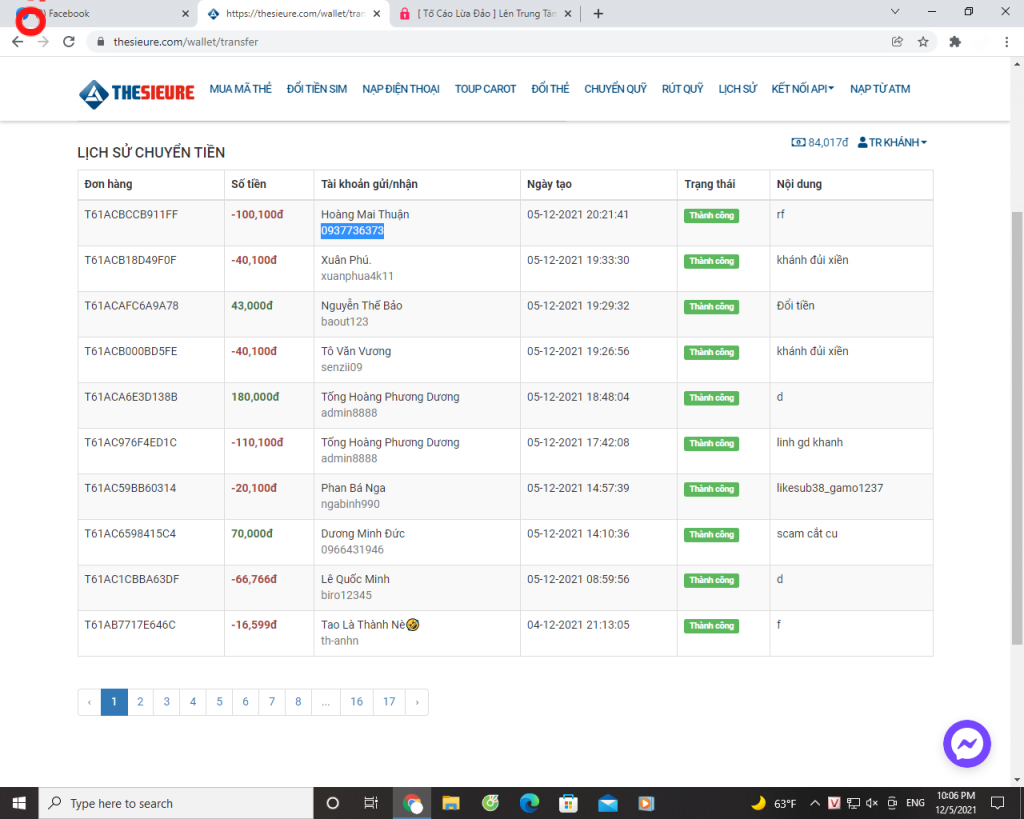
Task: Reload the page with the refresh icon
Action: click(69, 42)
